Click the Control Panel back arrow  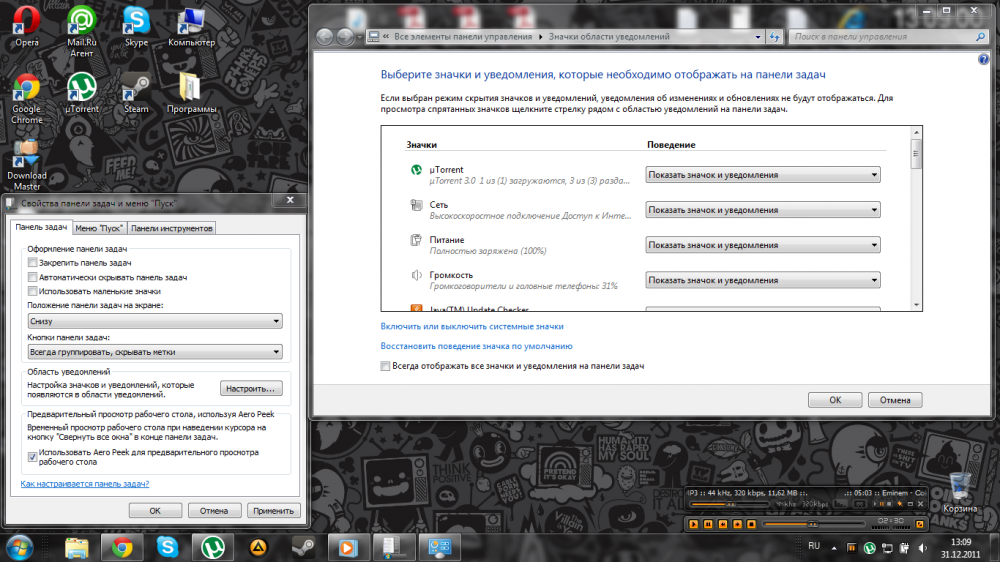coord(325,37)
